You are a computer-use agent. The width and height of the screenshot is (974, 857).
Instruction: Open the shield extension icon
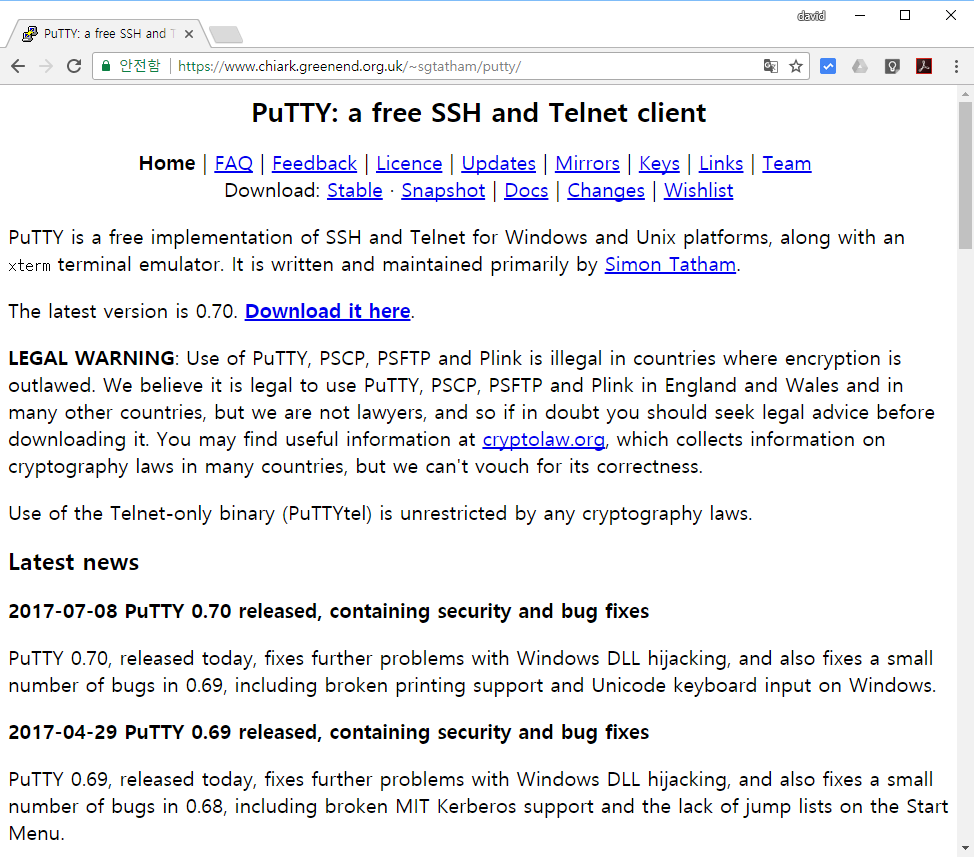click(892, 66)
